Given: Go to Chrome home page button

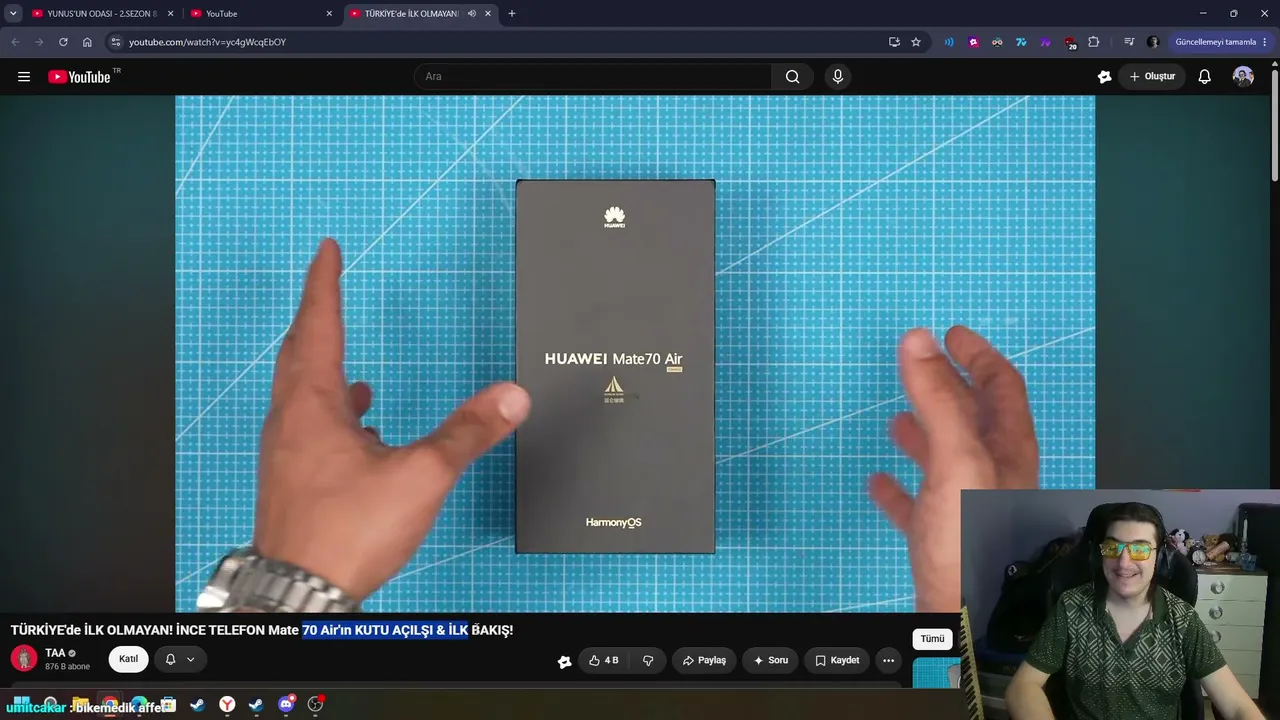Looking at the screenshot, I should pos(87,42).
